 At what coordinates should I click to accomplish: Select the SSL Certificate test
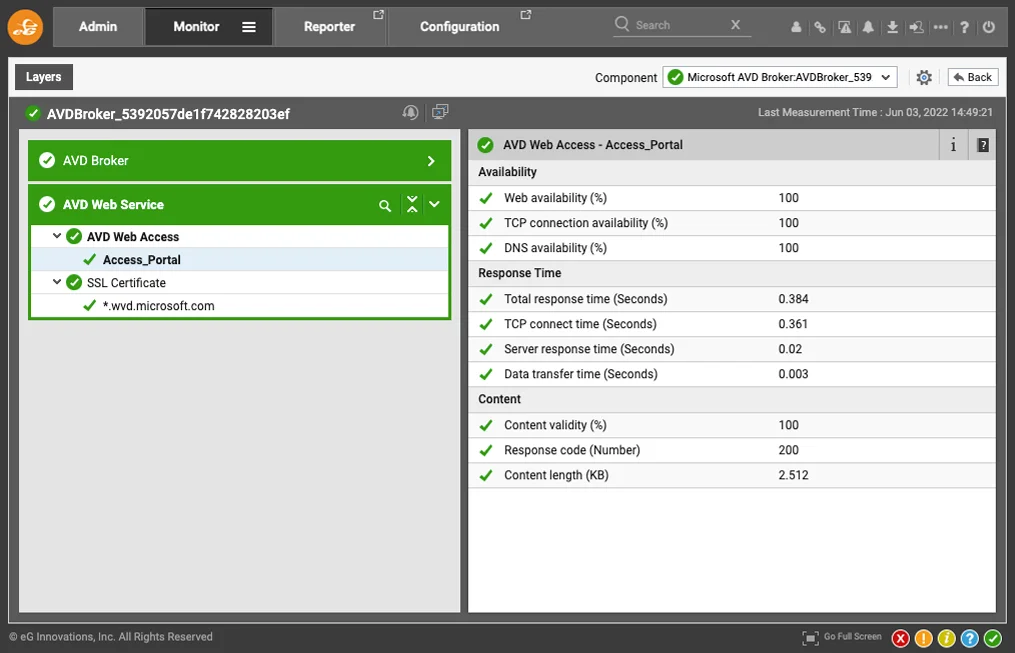(126, 283)
